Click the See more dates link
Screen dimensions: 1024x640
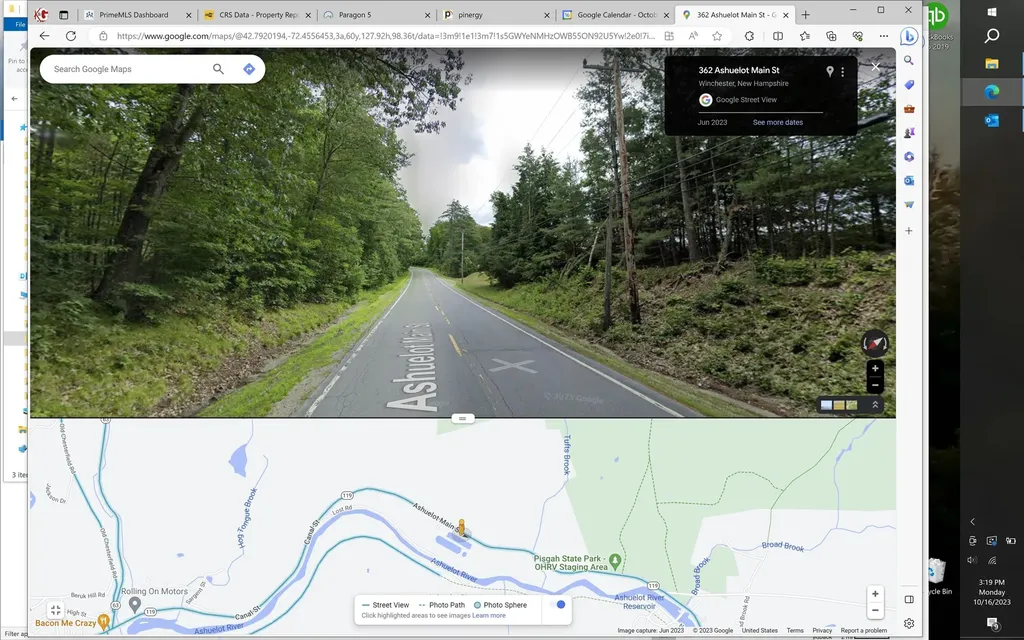point(777,122)
